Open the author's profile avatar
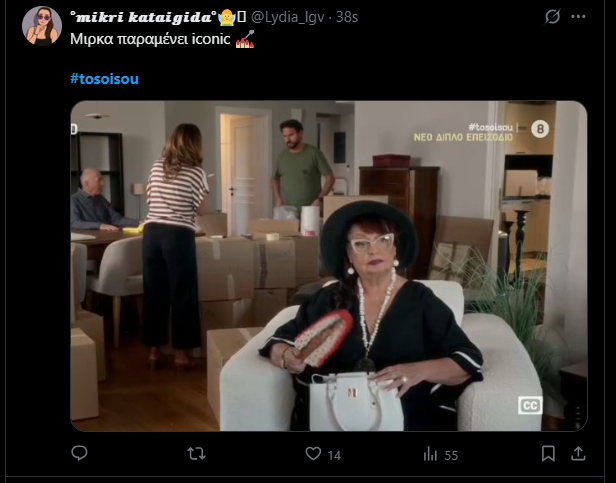The width and height of the screenshot is (616, 483). [x=41, y=25]
